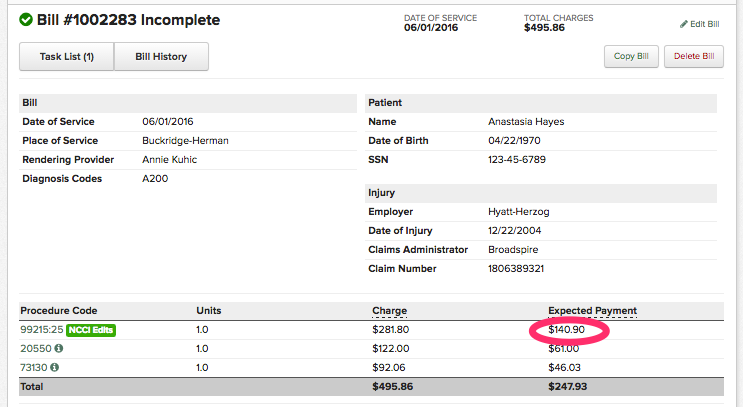743x407 pixels.
Task: Open the Bill History tab
Action: pos(161,57)
